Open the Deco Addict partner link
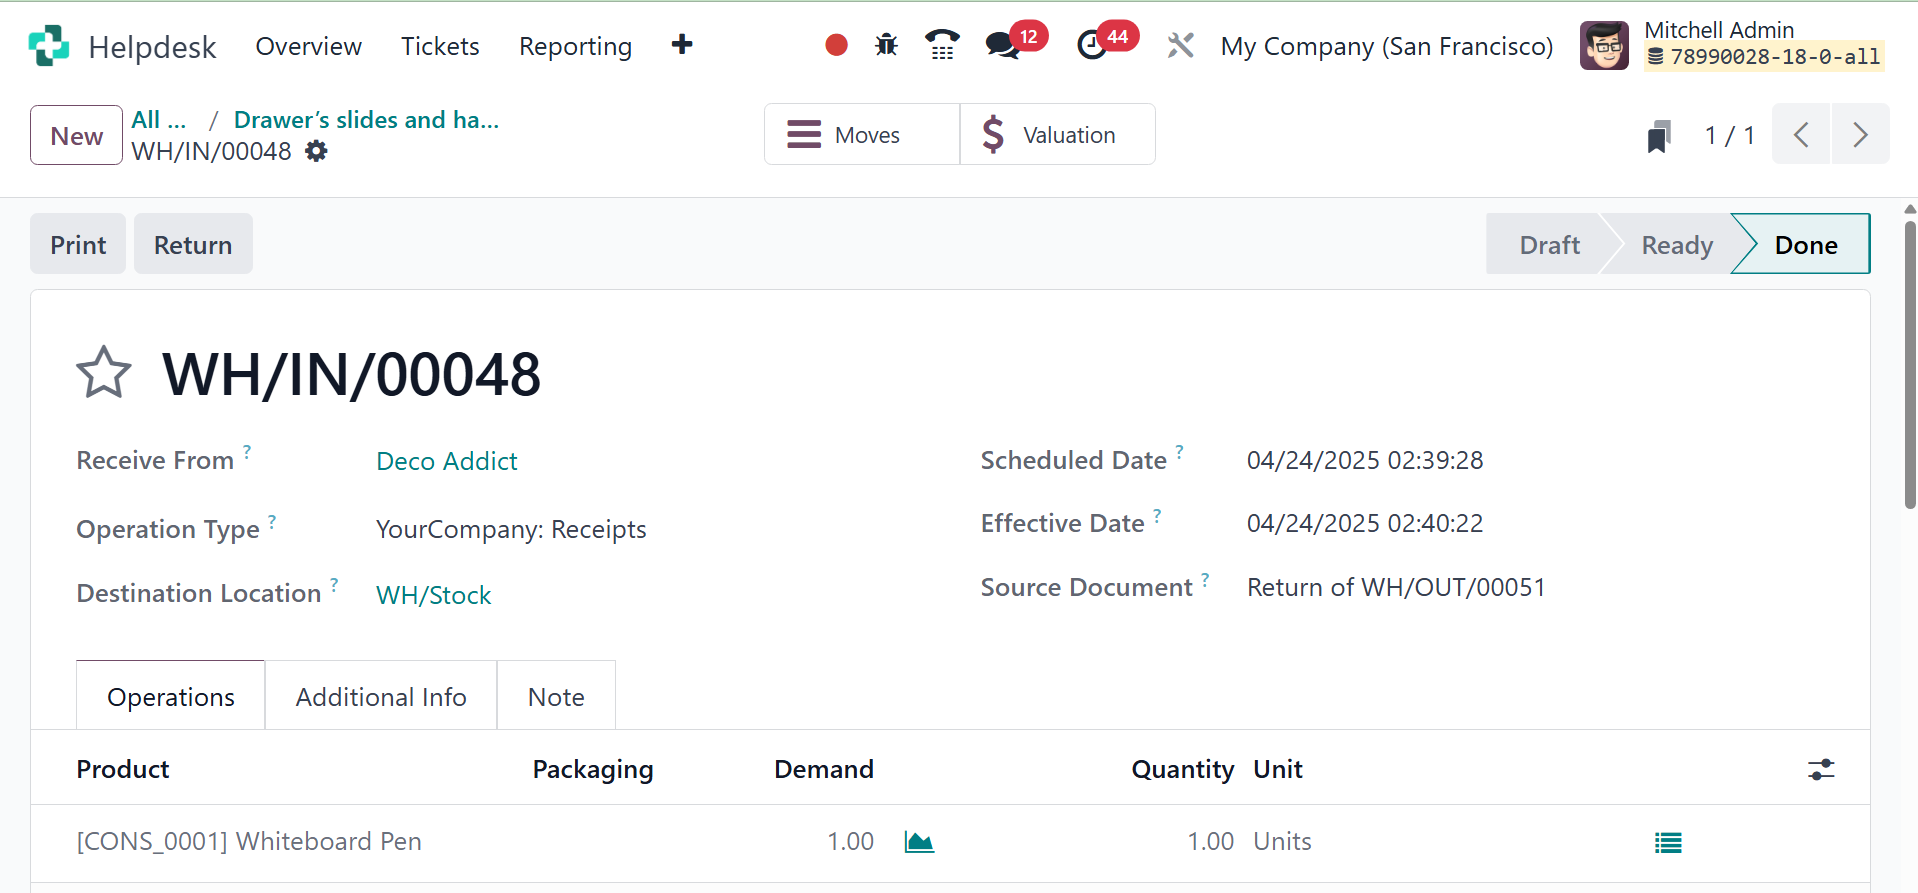The height and width of the screenshot is (893, 1918). click(446, 461)
